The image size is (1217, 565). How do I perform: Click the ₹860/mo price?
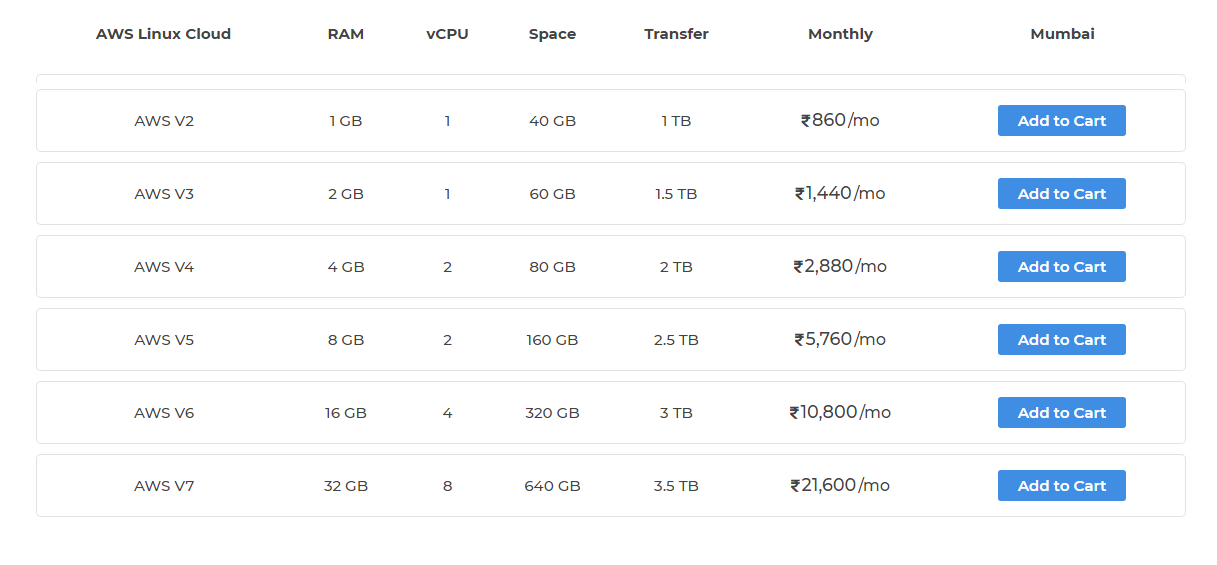[x=840, y=121]
